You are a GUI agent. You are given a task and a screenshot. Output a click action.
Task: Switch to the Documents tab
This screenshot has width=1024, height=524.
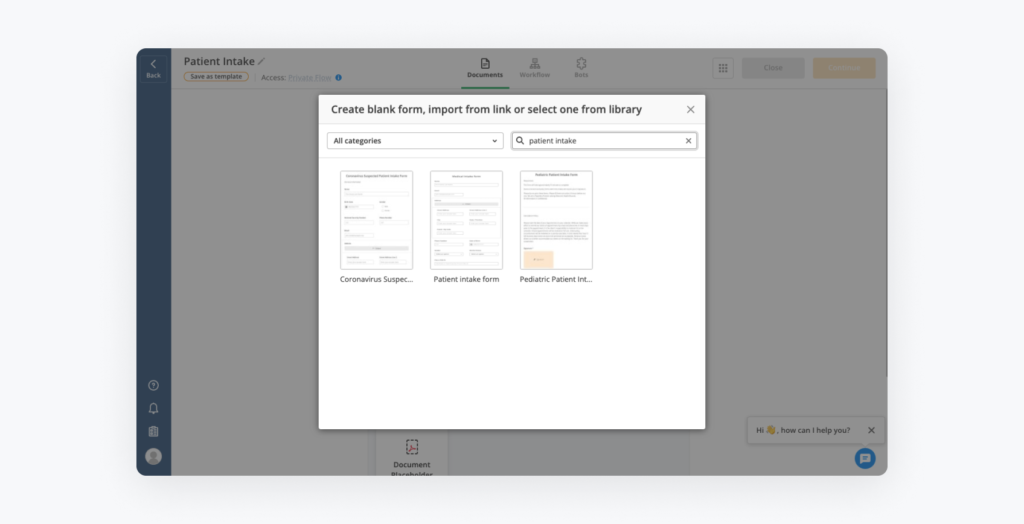point(485,68)
